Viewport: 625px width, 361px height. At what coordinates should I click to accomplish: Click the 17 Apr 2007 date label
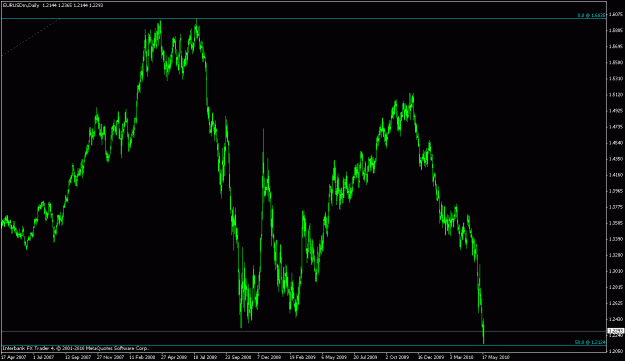tap(14, 357)
